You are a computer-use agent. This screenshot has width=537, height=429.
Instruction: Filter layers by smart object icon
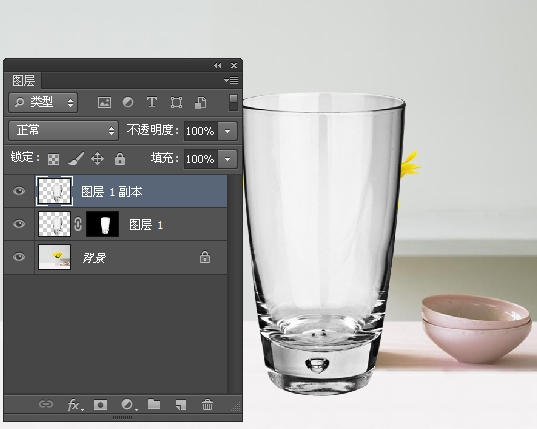[200, 102]
